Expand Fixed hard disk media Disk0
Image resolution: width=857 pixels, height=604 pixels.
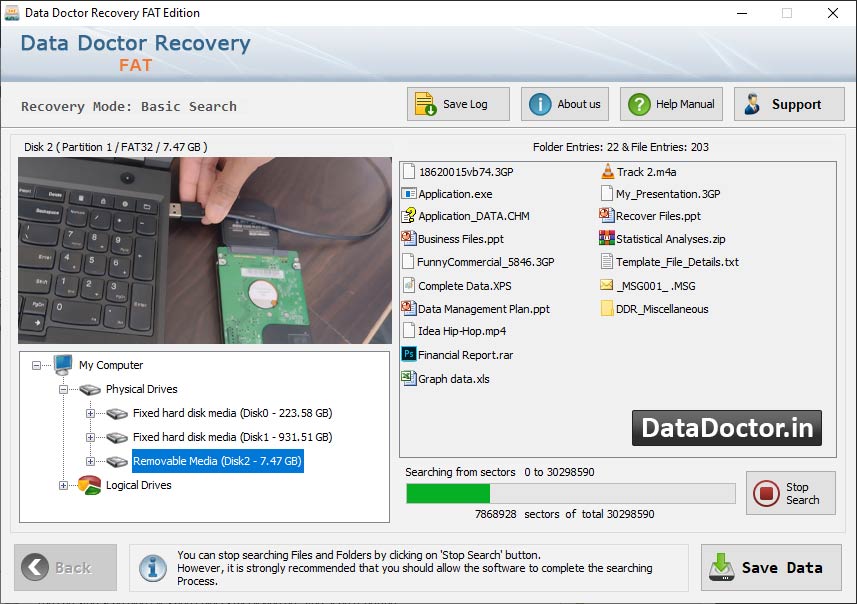click(86, 413)
